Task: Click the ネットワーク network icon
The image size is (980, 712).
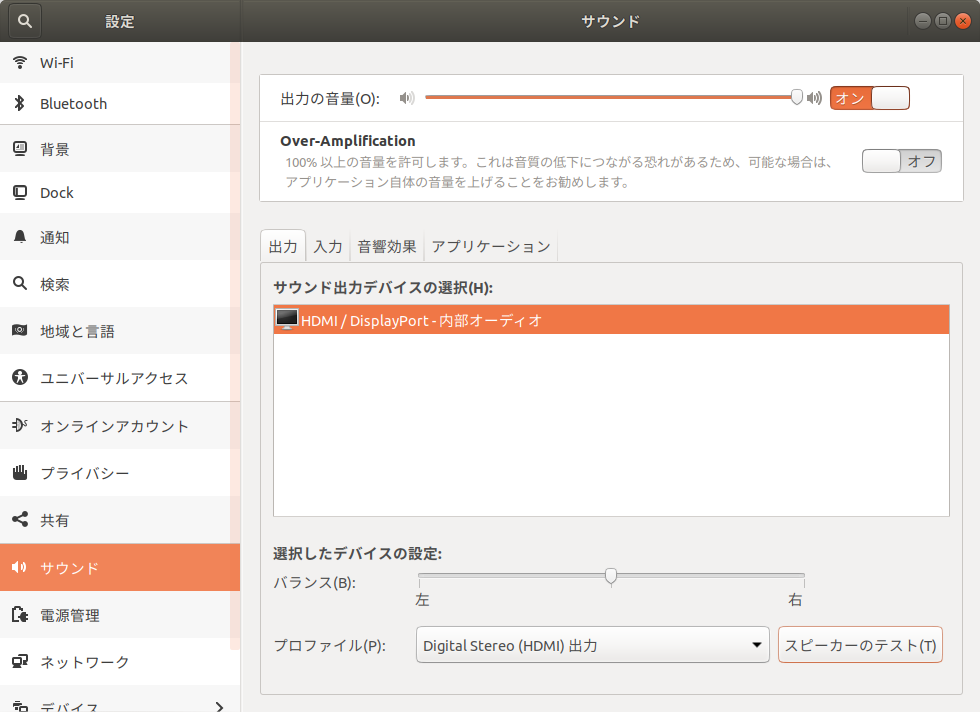Action: 20,661
